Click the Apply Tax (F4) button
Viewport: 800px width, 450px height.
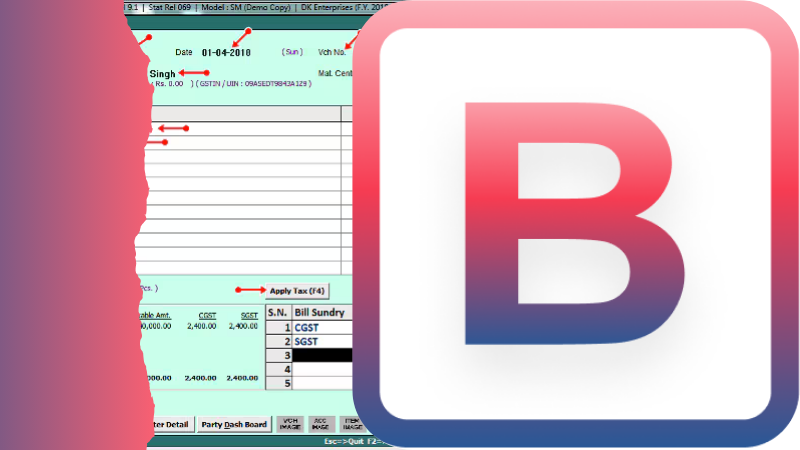(297, 291)
